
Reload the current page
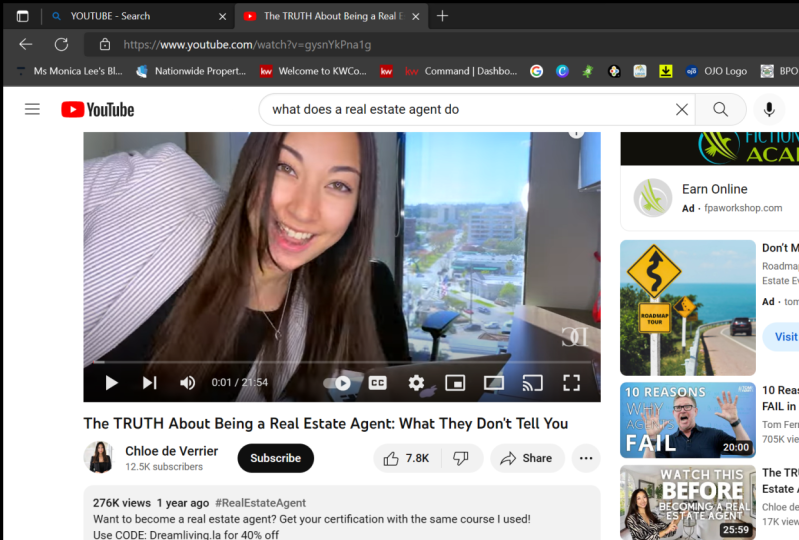pyautogui.click(x=62, y=44)
